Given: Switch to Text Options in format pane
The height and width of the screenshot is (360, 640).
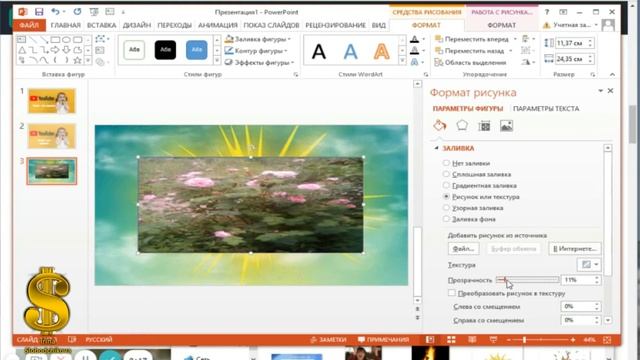Looking at the screenshot, I should (546, 109).
